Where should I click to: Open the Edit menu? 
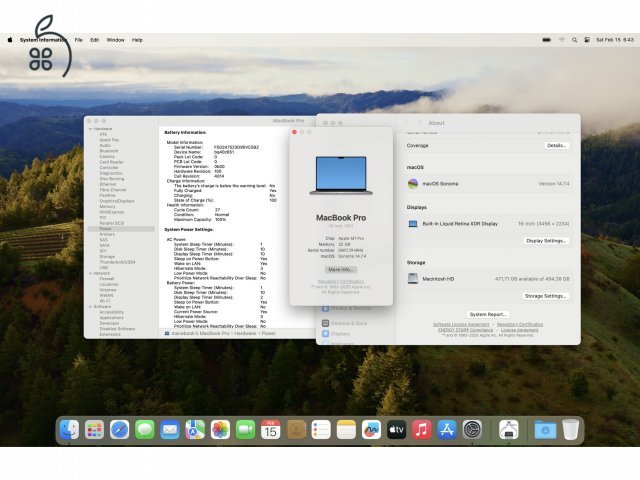(95, 40)
